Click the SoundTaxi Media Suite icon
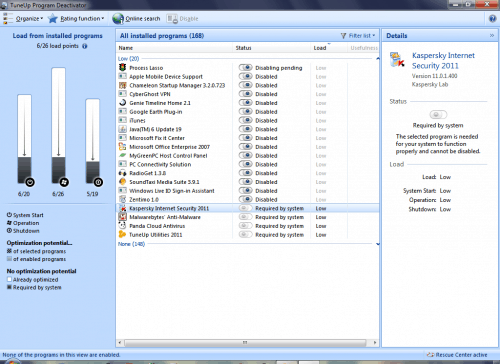This screenshot has width=500, height=364. (x=122, y=182)
